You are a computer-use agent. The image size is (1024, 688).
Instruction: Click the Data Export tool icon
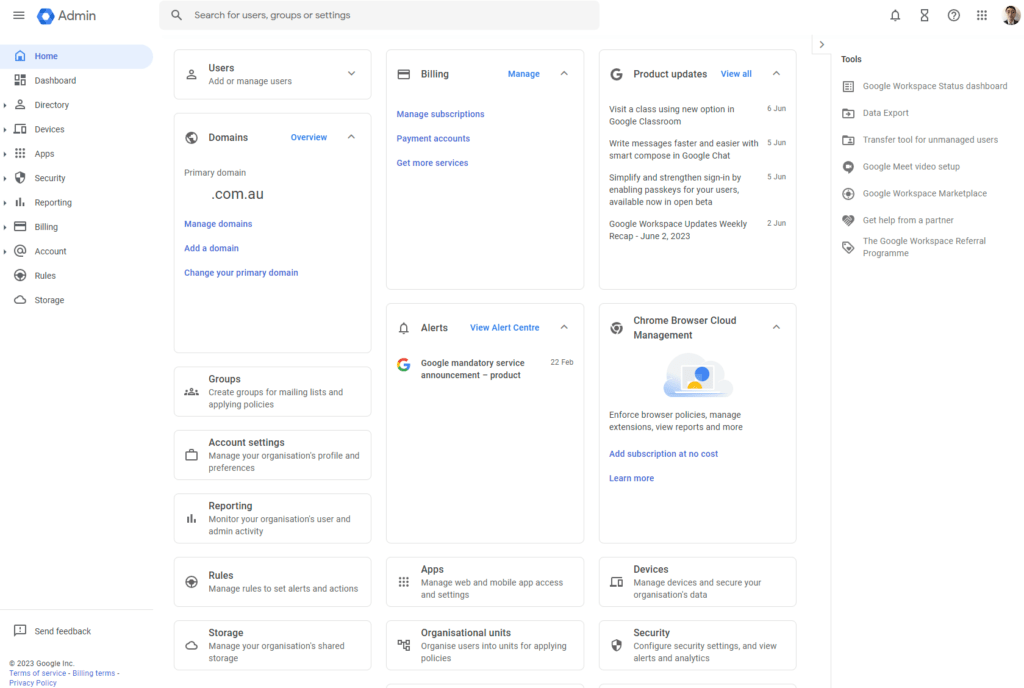[x=848, y=113]
